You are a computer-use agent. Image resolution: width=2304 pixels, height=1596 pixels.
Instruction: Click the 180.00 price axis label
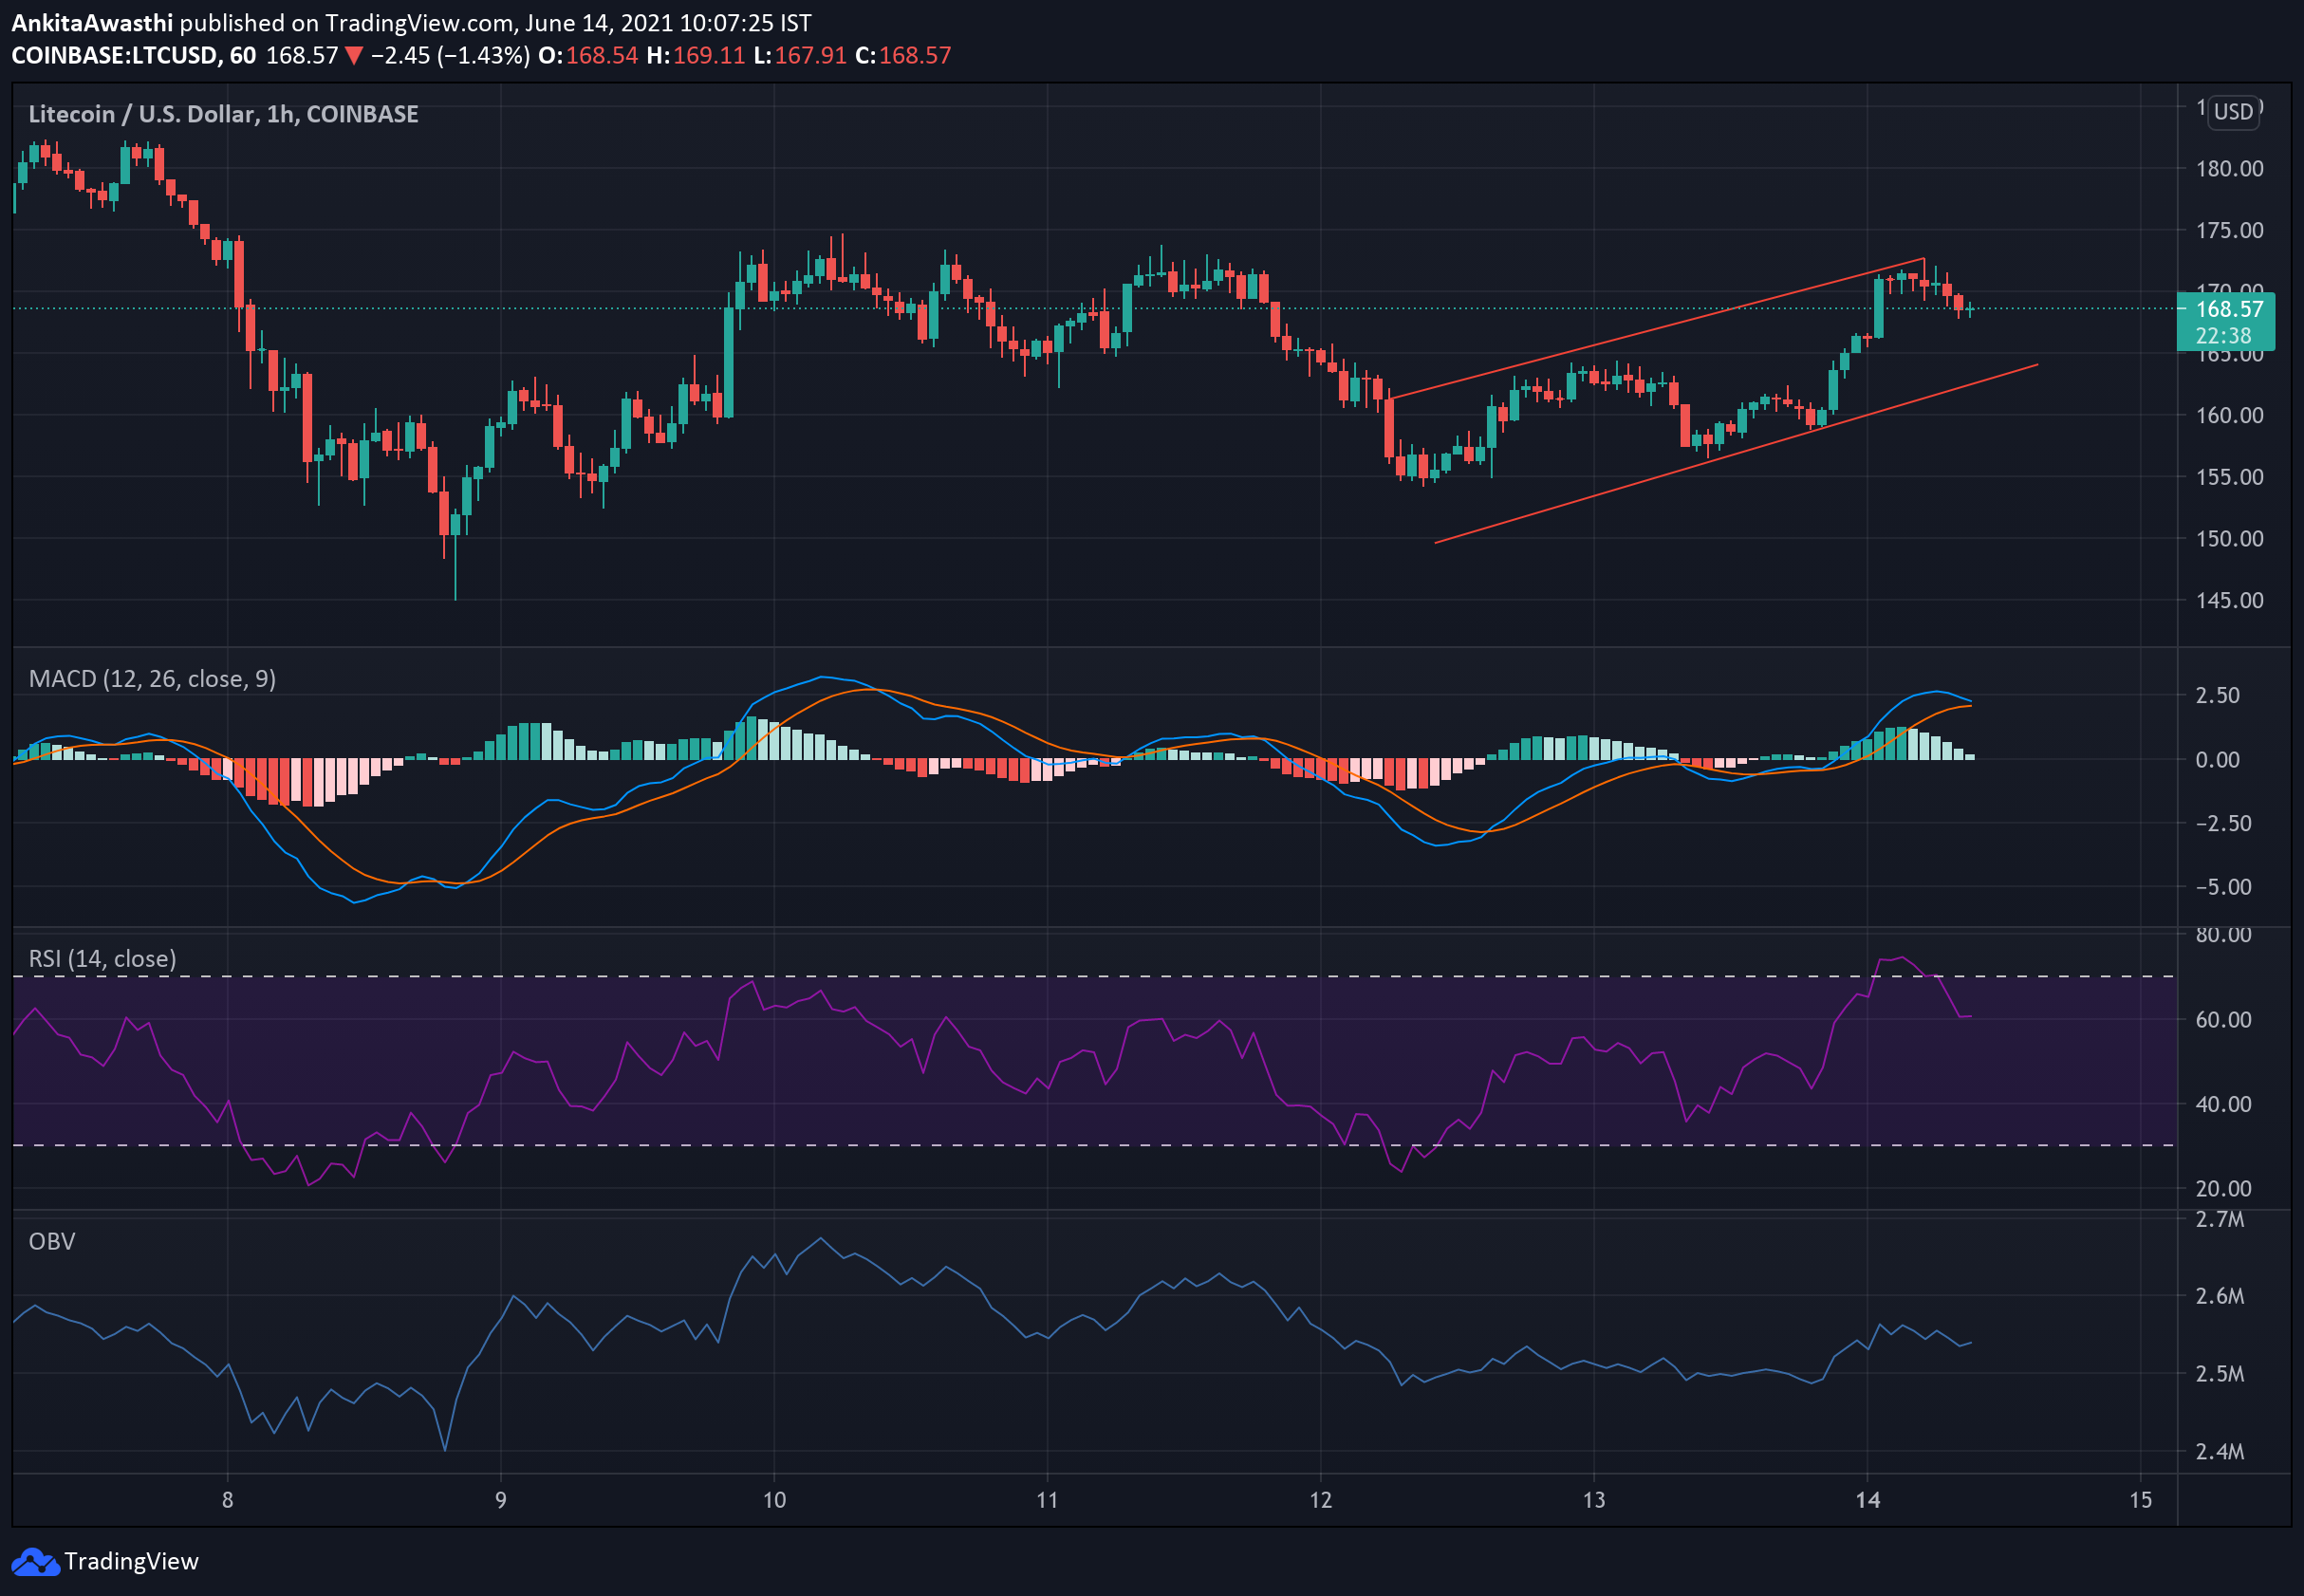(2229, 168)
